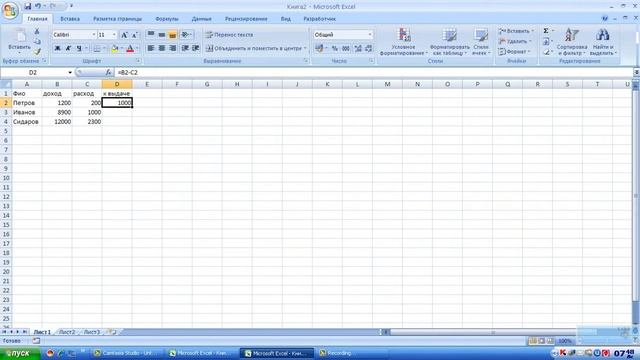Select cell with Сидоров
This screenshot has height=360, width=640.
coord(27,122)
